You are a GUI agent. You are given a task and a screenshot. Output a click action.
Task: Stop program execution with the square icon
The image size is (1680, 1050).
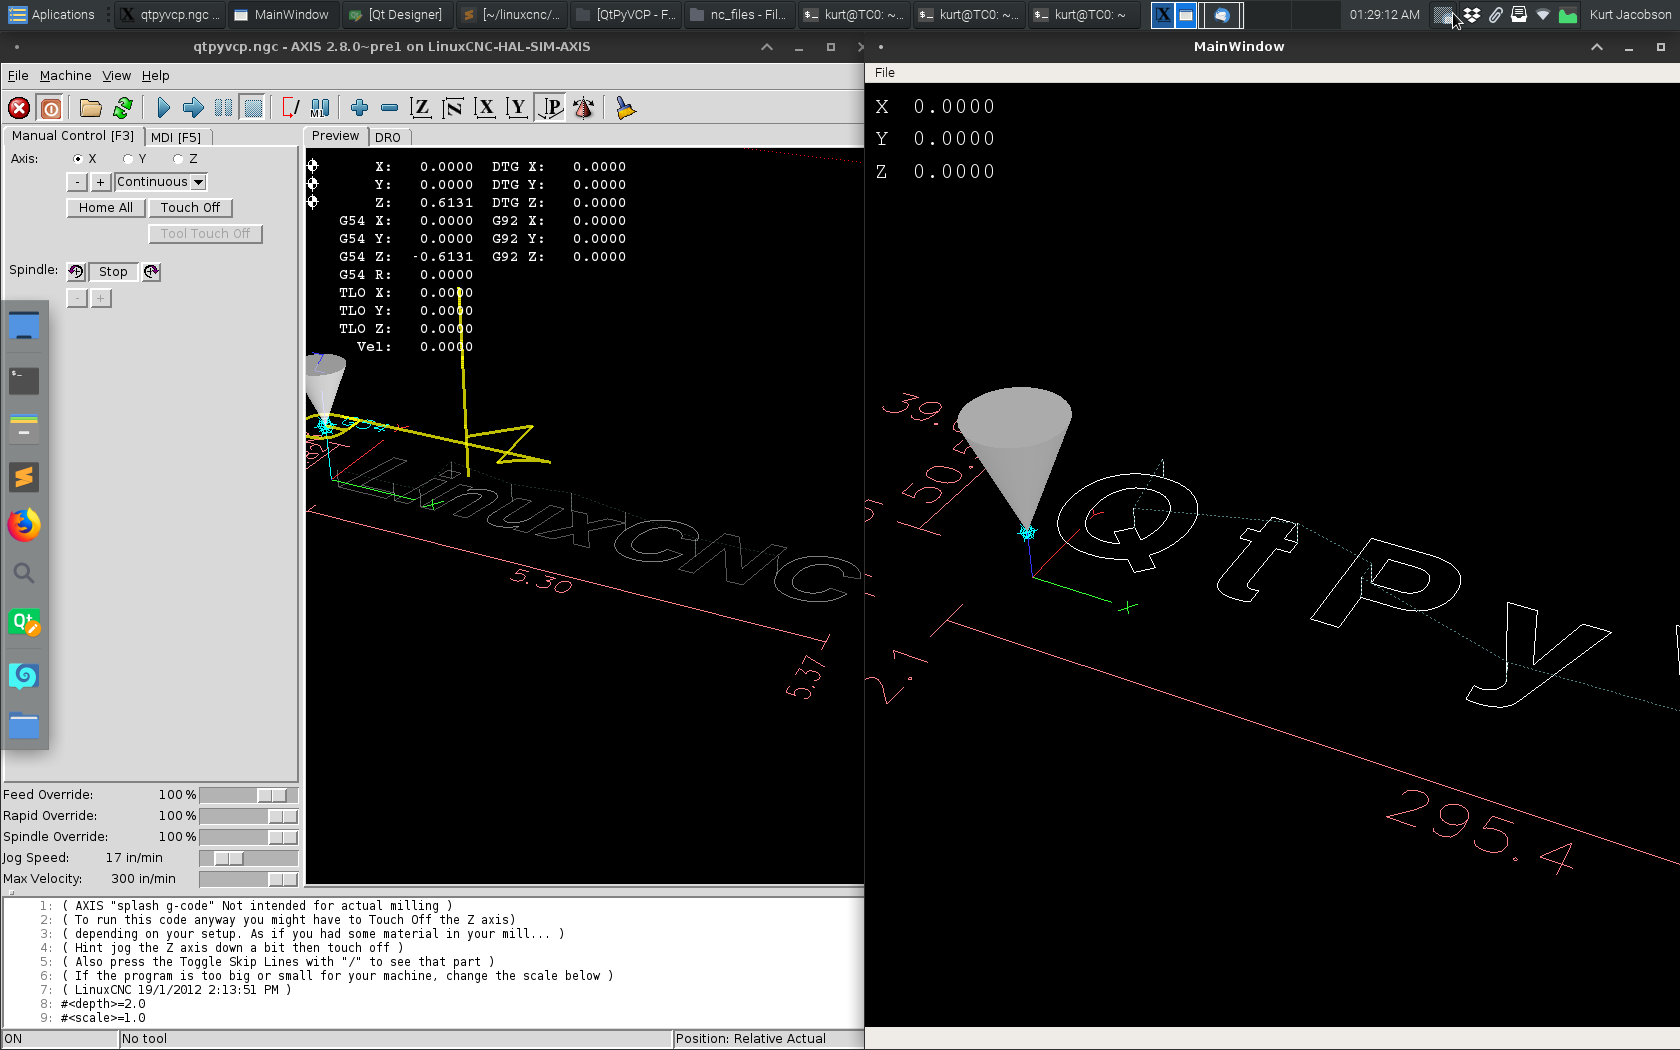coord(254,108)
